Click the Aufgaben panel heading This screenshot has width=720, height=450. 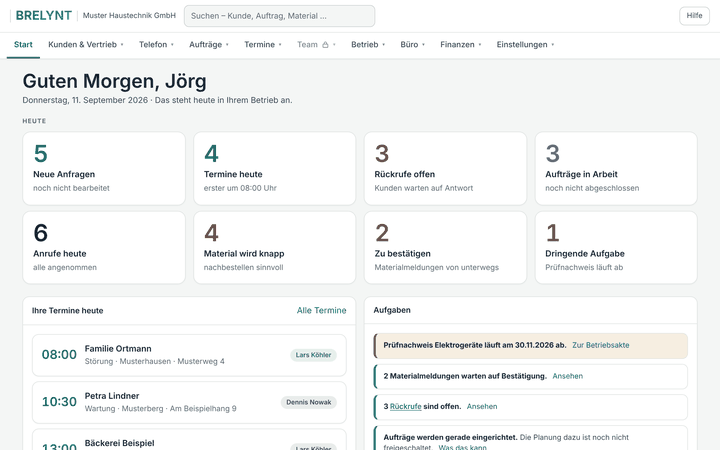pyautogui.click(x=392, y=310)
